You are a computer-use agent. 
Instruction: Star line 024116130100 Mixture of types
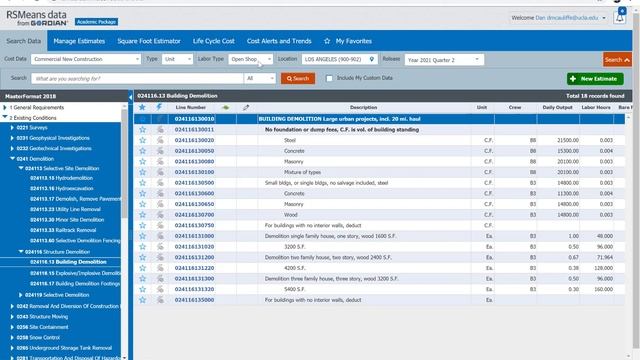pos(142,172)
